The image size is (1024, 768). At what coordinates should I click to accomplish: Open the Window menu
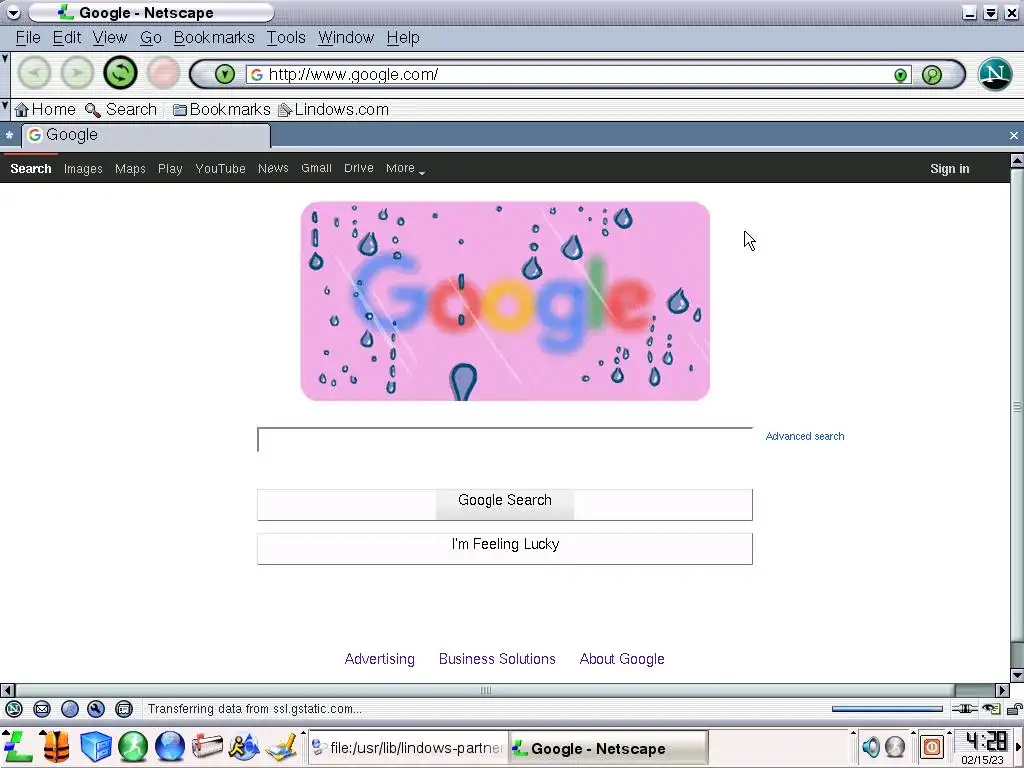[346, 38]
